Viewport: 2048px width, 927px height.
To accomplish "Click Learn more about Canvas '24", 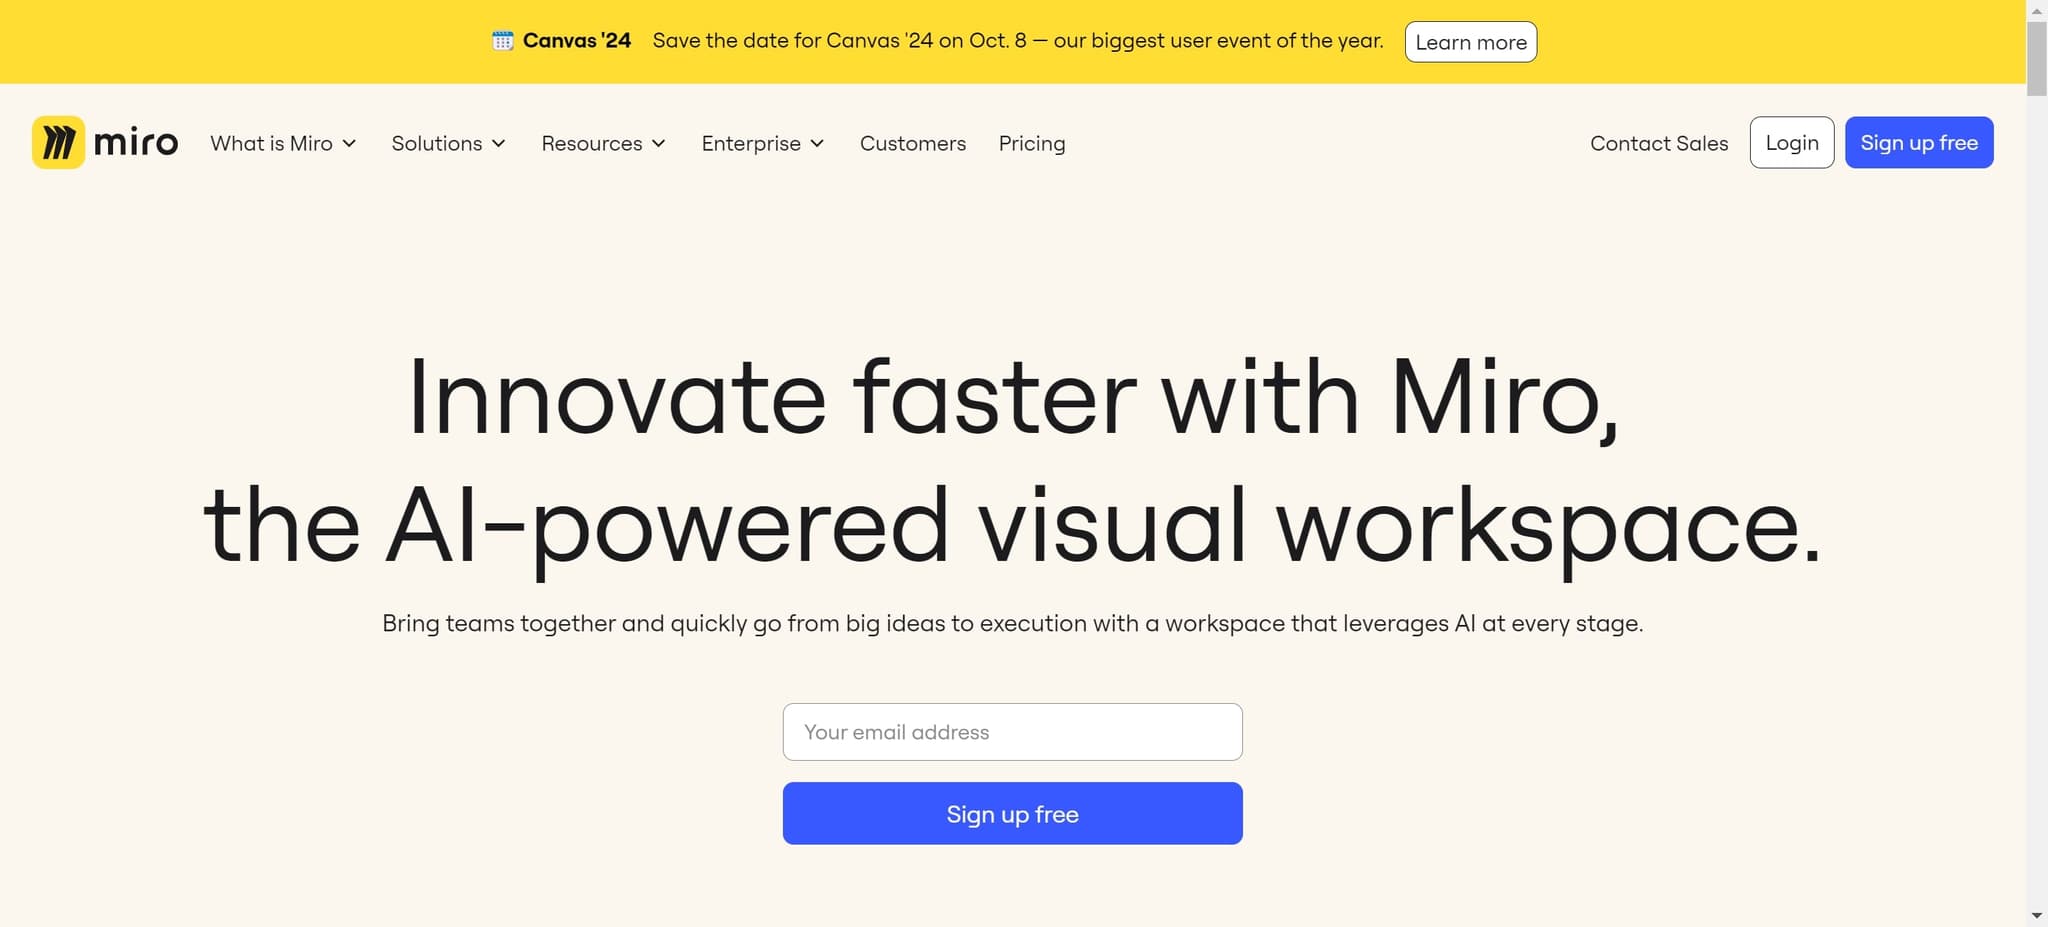I will pos(1471,41).
